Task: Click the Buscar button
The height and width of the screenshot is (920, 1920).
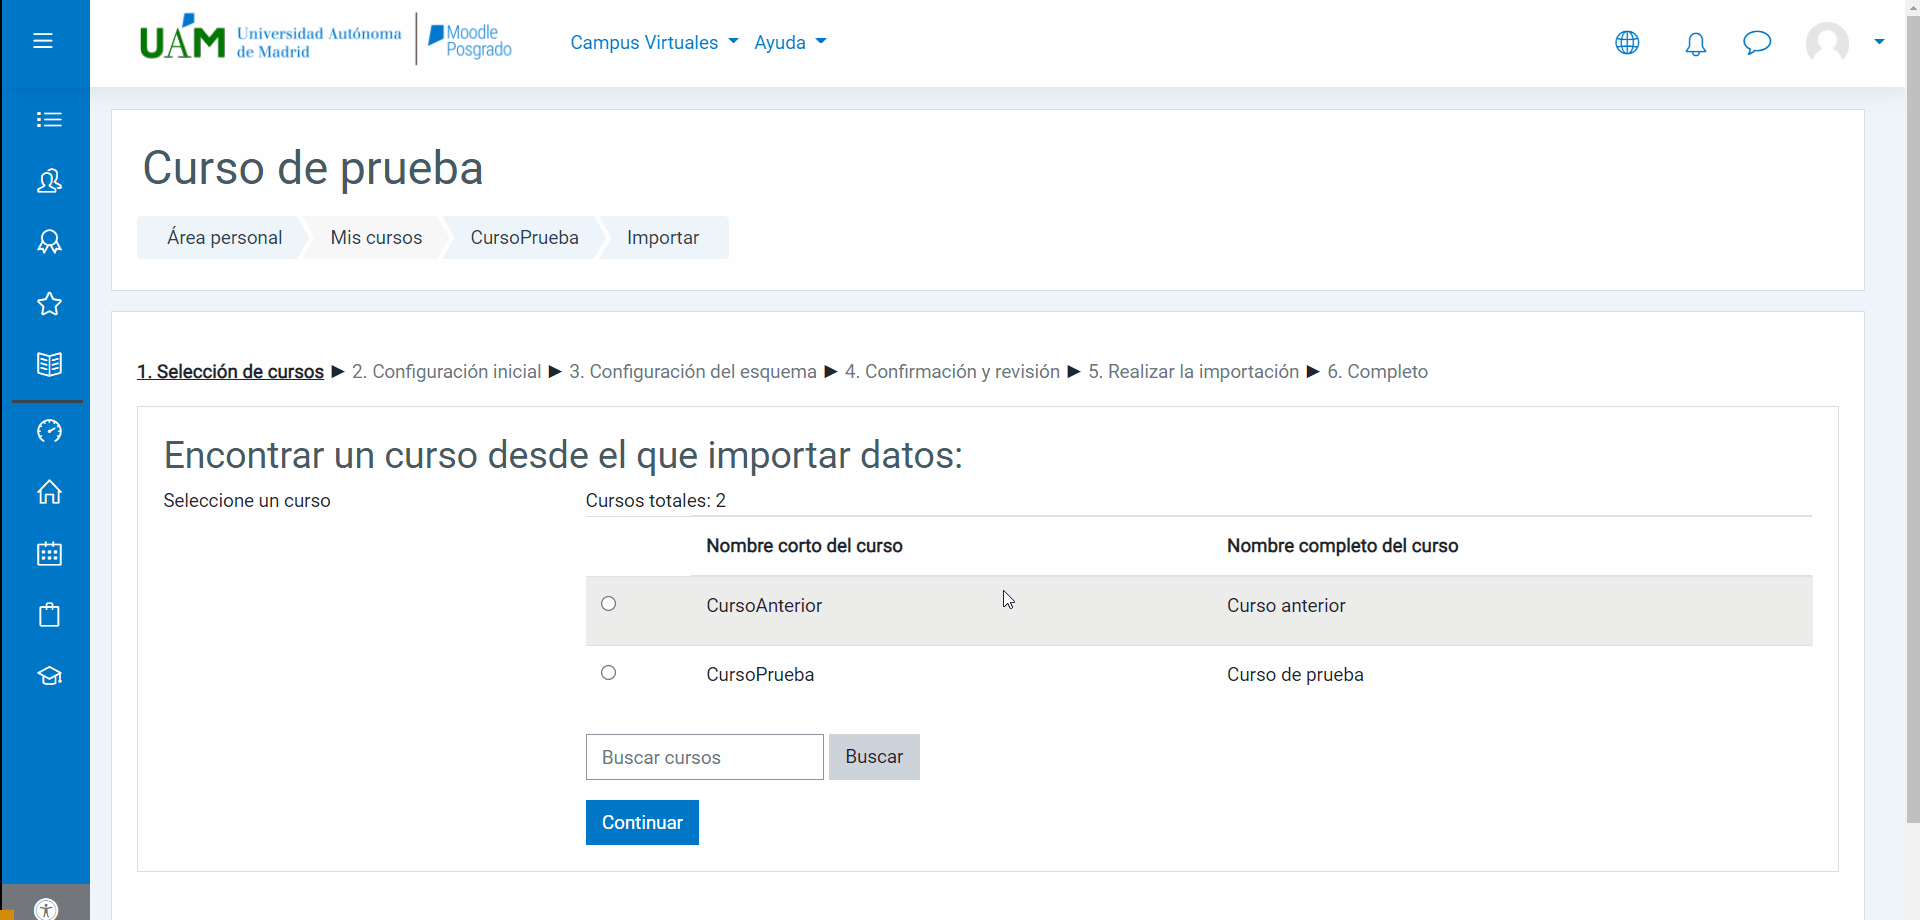Action: (873, 757)
